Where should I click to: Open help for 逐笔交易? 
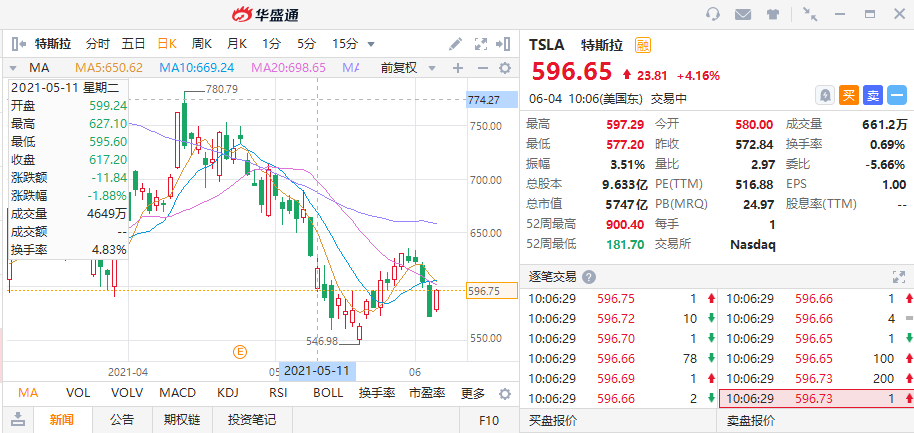(589, 277)
